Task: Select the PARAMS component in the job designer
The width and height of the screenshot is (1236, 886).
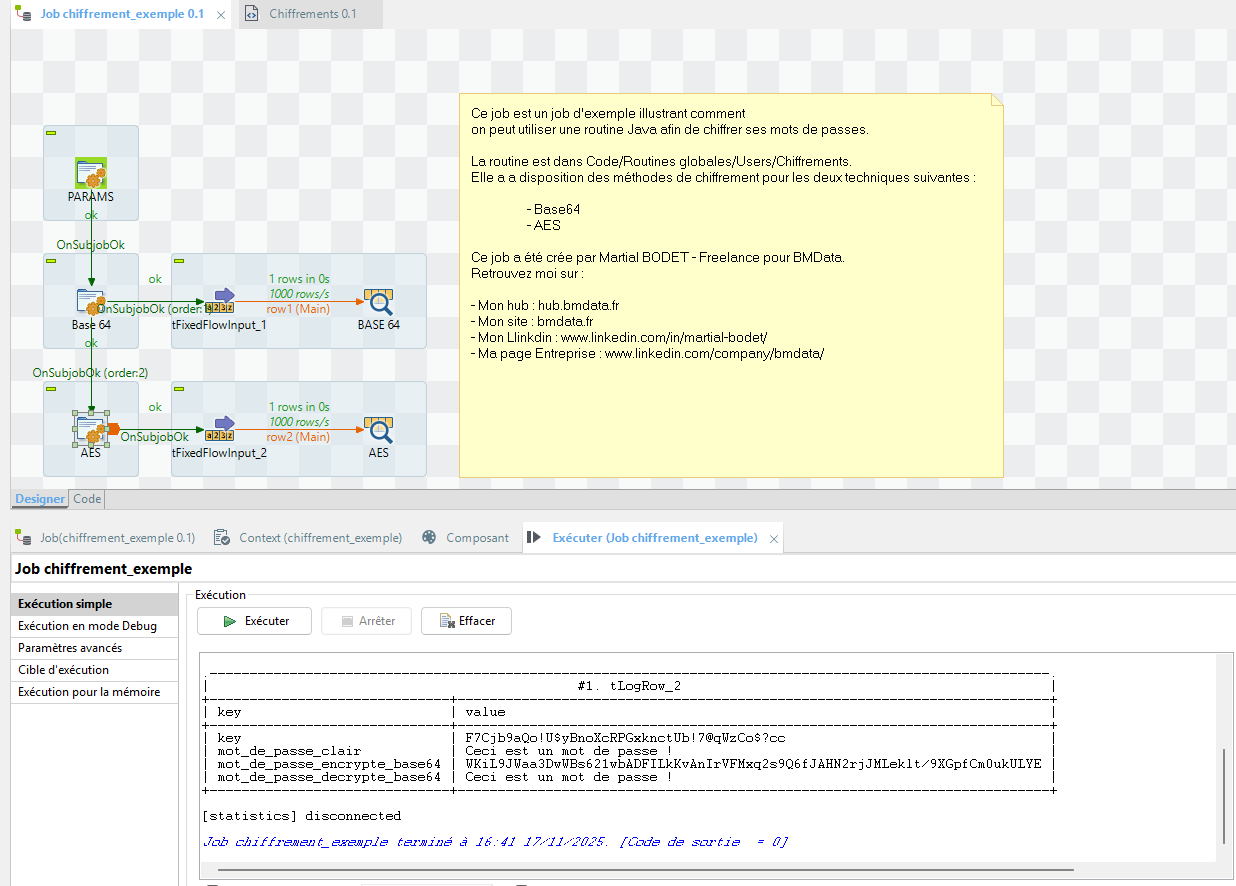Action: pos(90,170)
